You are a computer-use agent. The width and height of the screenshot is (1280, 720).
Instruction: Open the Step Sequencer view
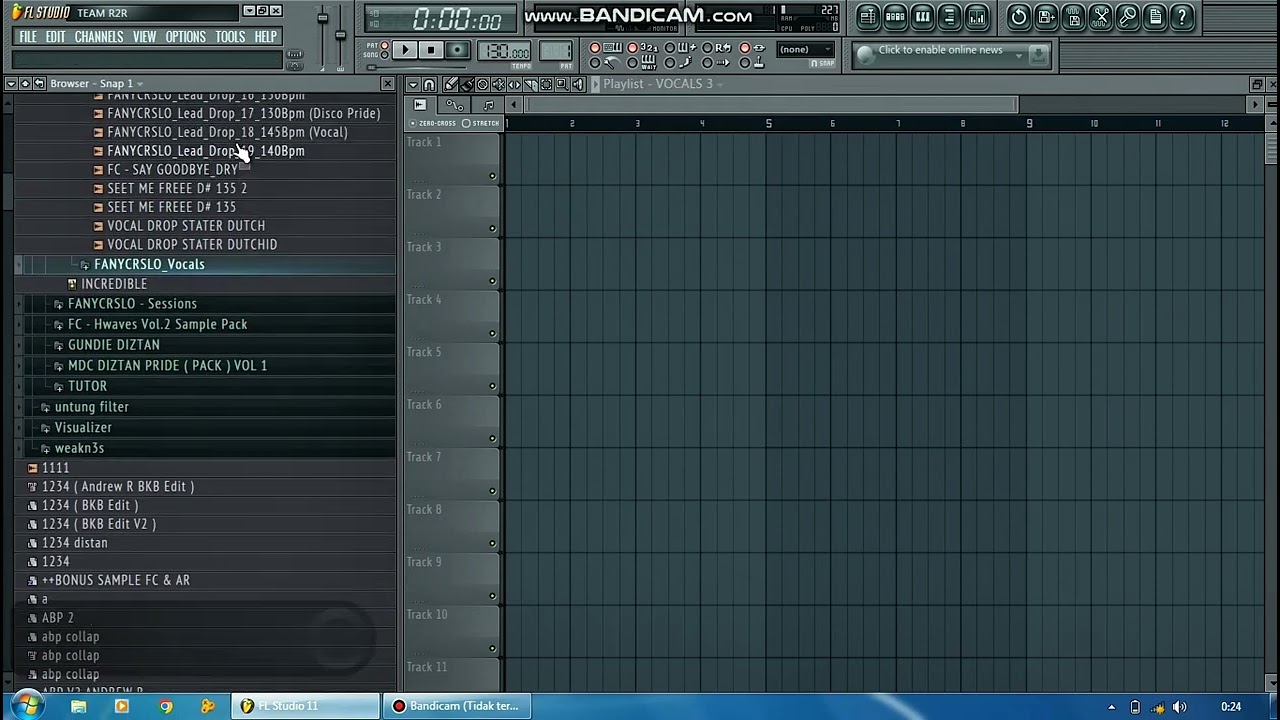pos(895,17)
